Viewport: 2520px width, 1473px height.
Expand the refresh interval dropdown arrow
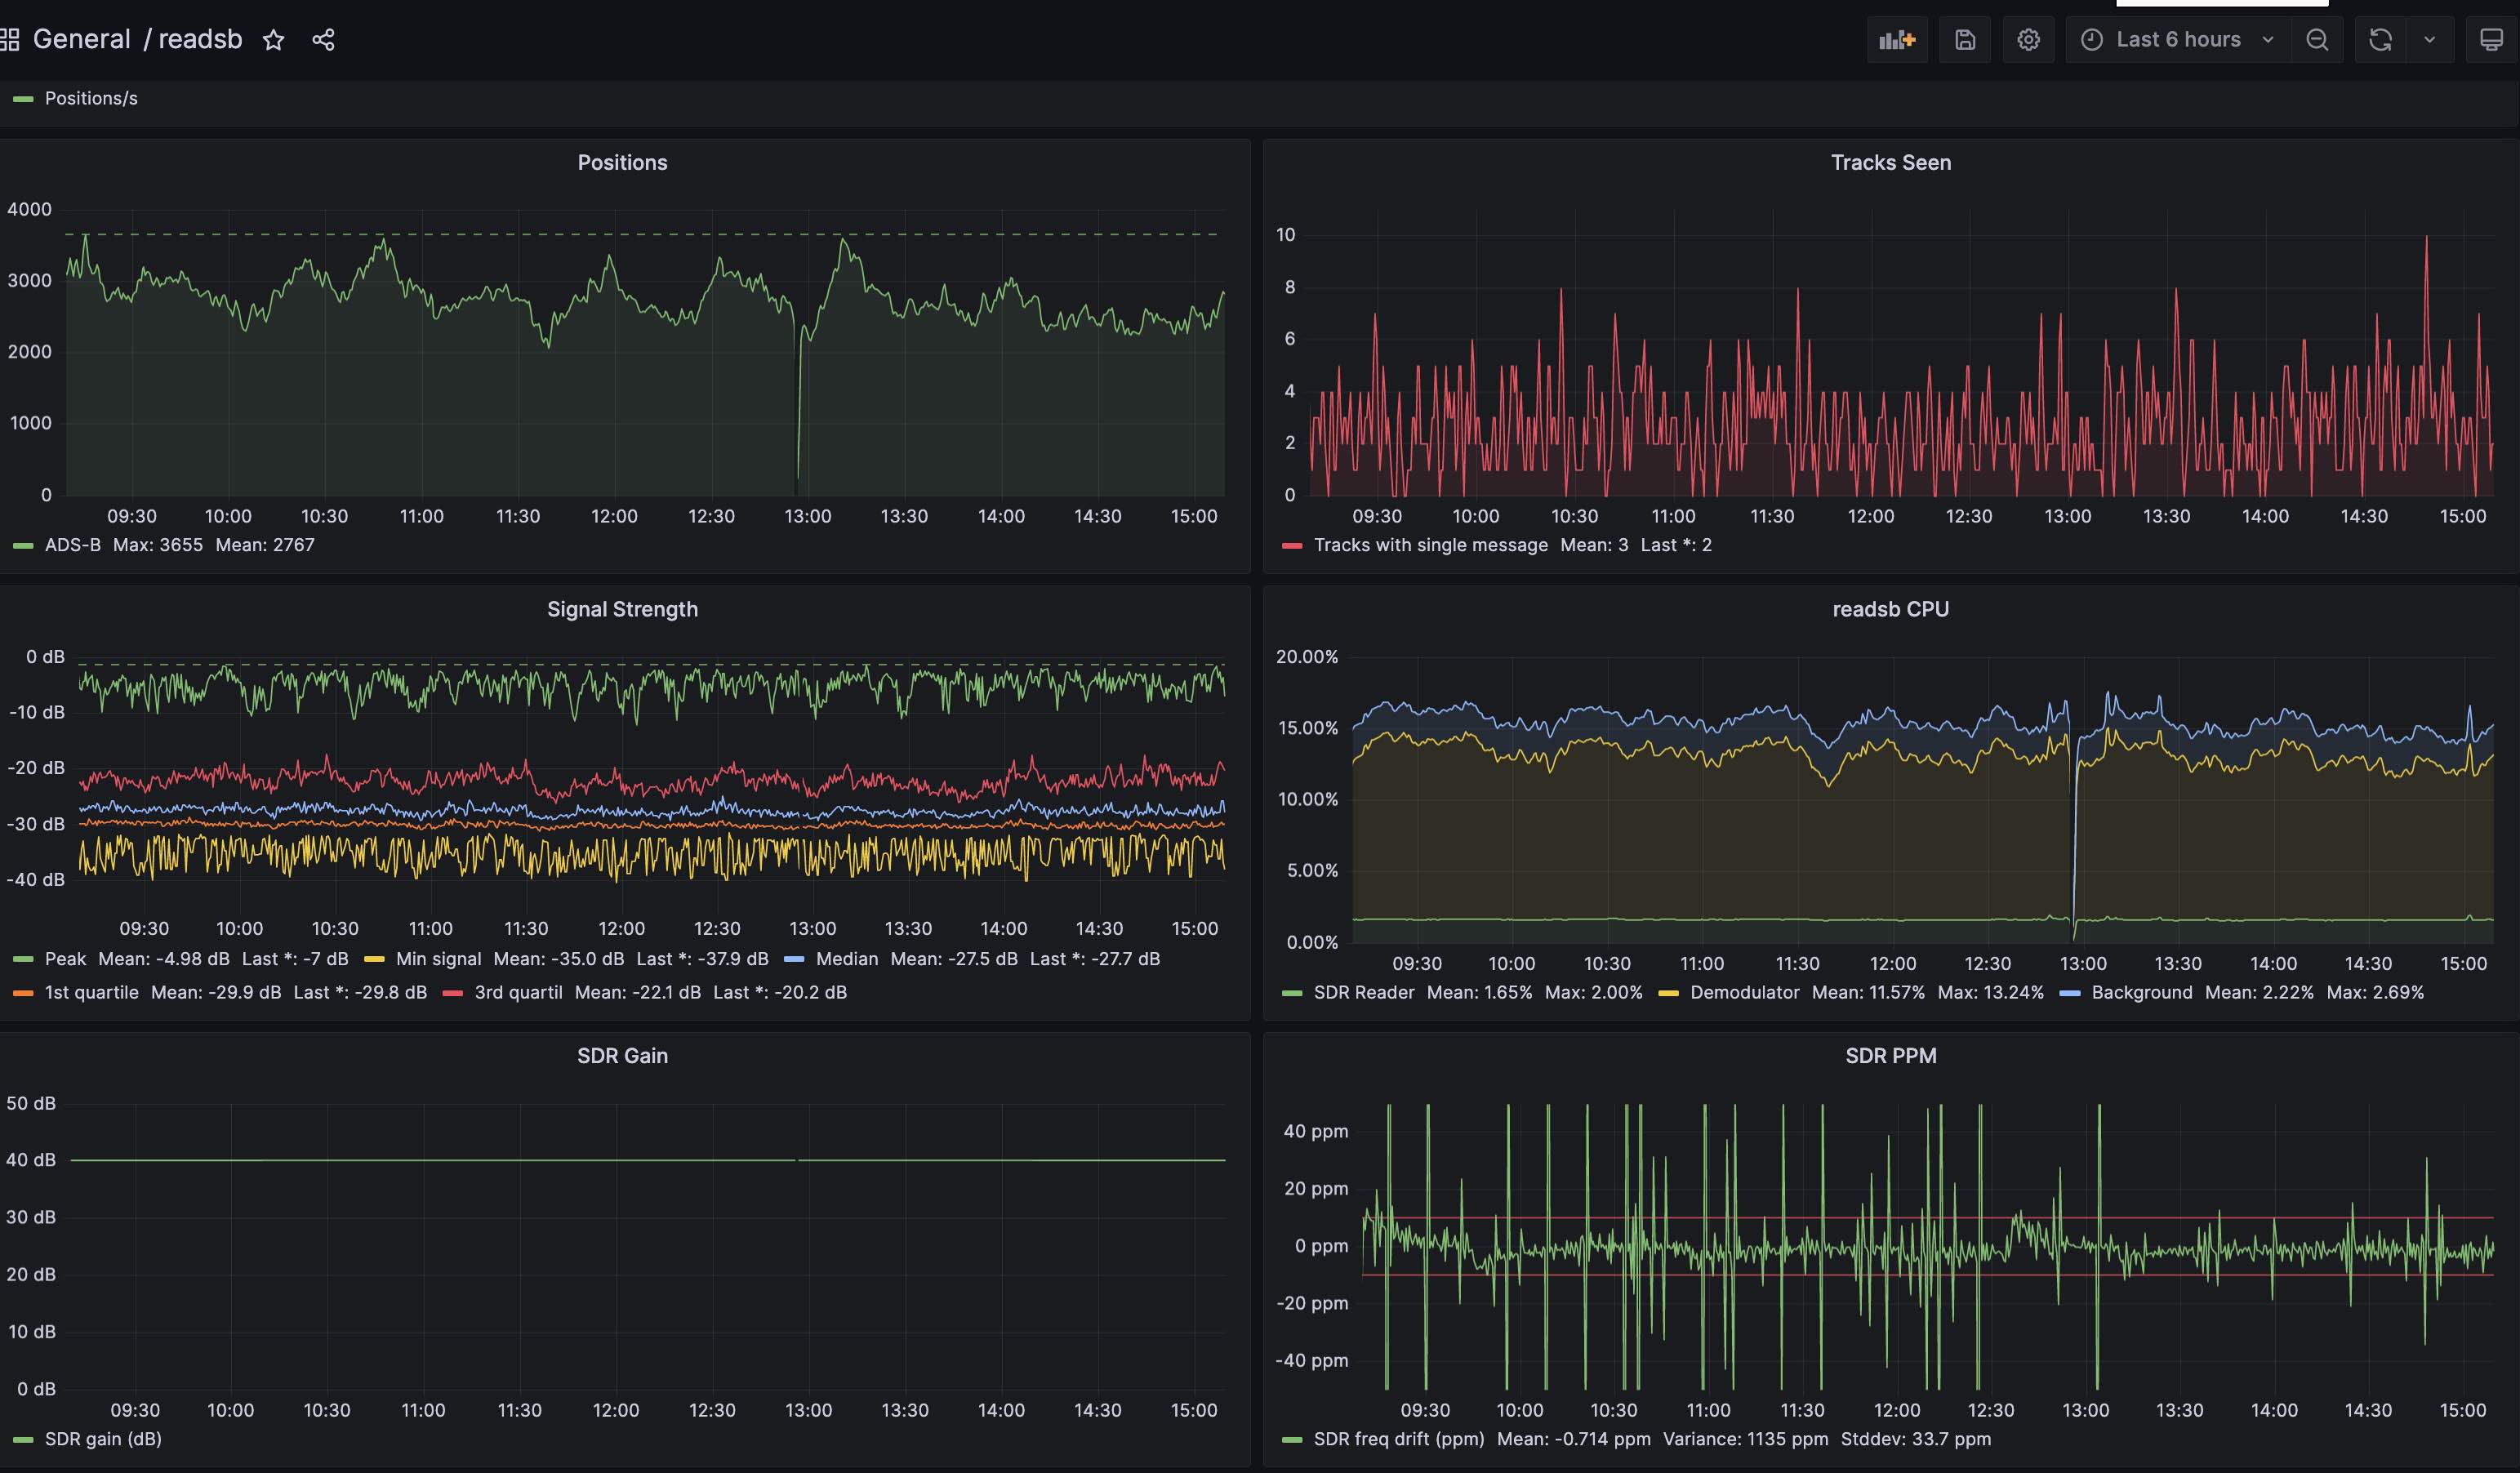[x=2429, y=40]
